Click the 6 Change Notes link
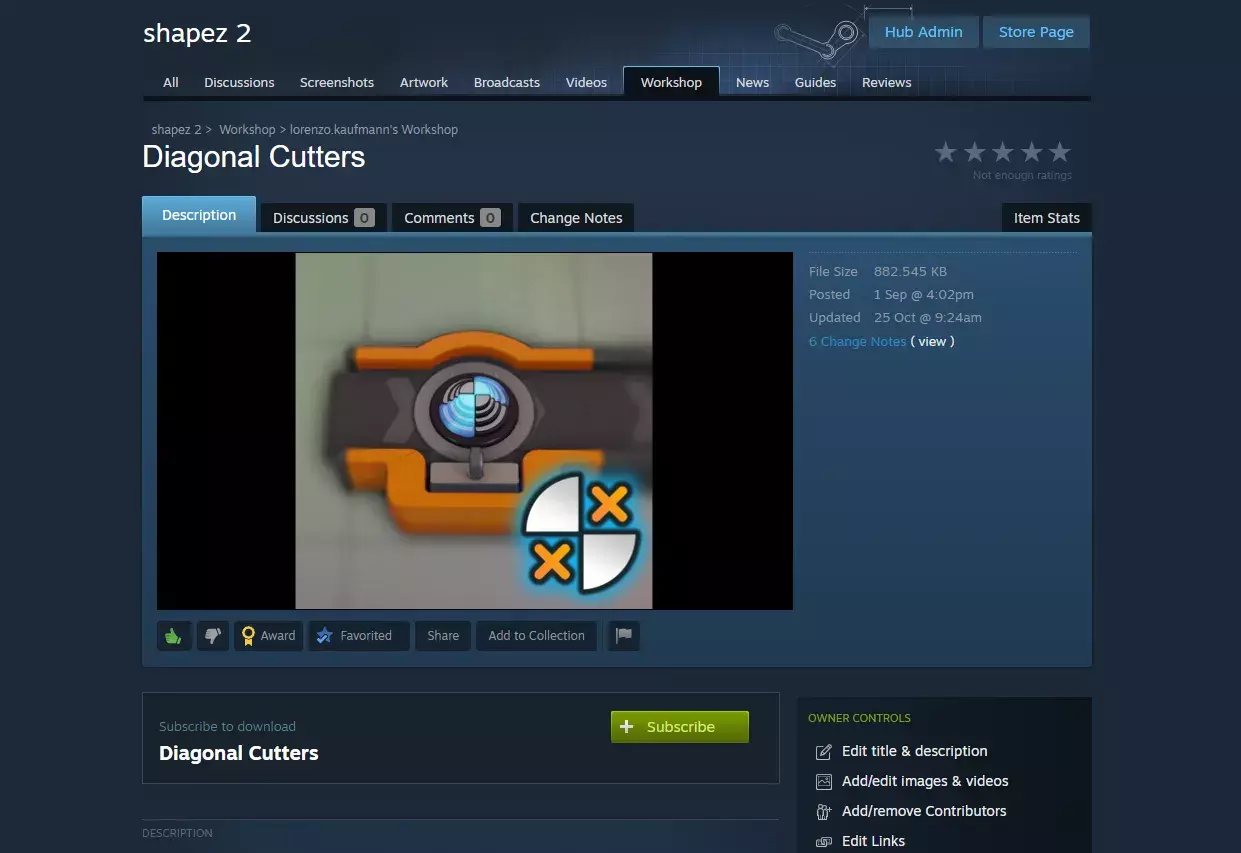1241x853 pixels. 858,341
